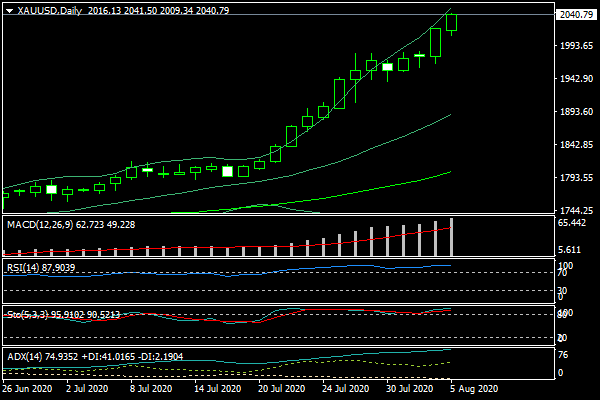Click the tallest rightmost MACD histogram bar
The height and width of the screenshot is (400, 600).
point(452,236)
